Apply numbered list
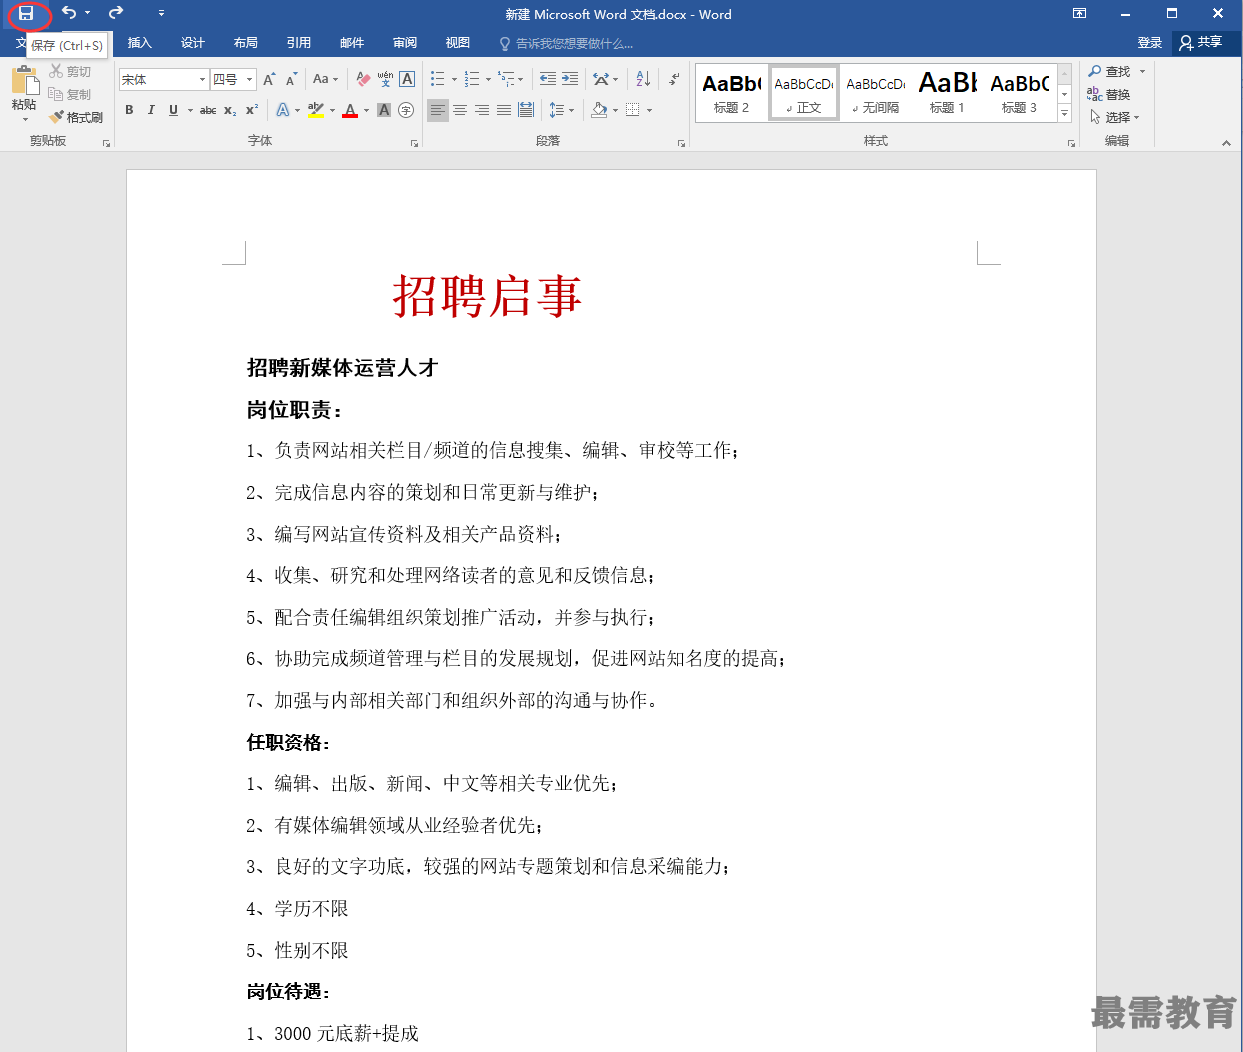The width and height of the screenshot is (1243, 1052). [x=472, y=79]
